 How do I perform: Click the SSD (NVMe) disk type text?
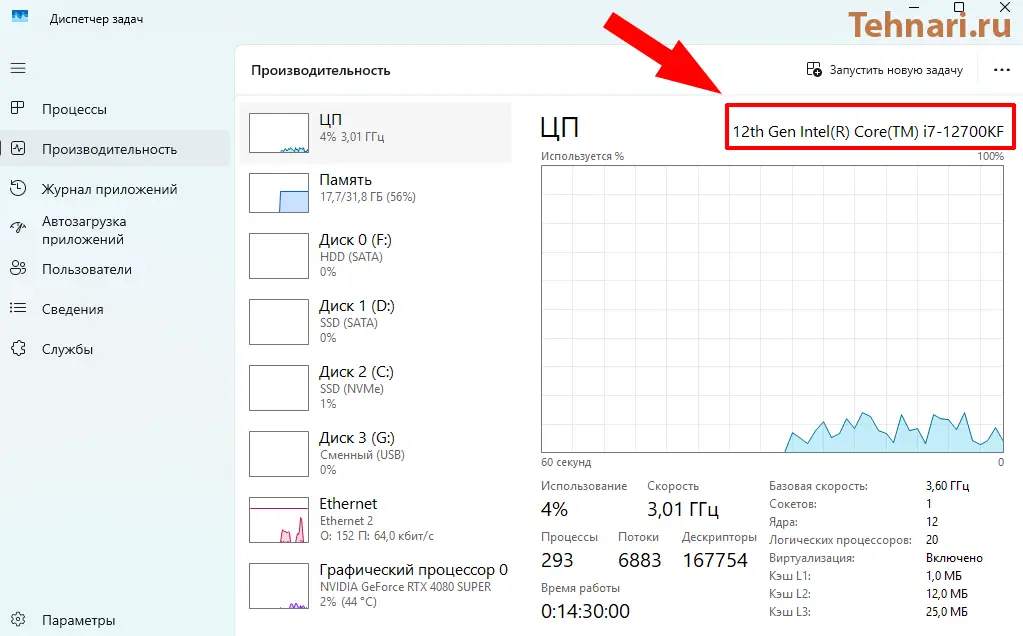point(352,389)
